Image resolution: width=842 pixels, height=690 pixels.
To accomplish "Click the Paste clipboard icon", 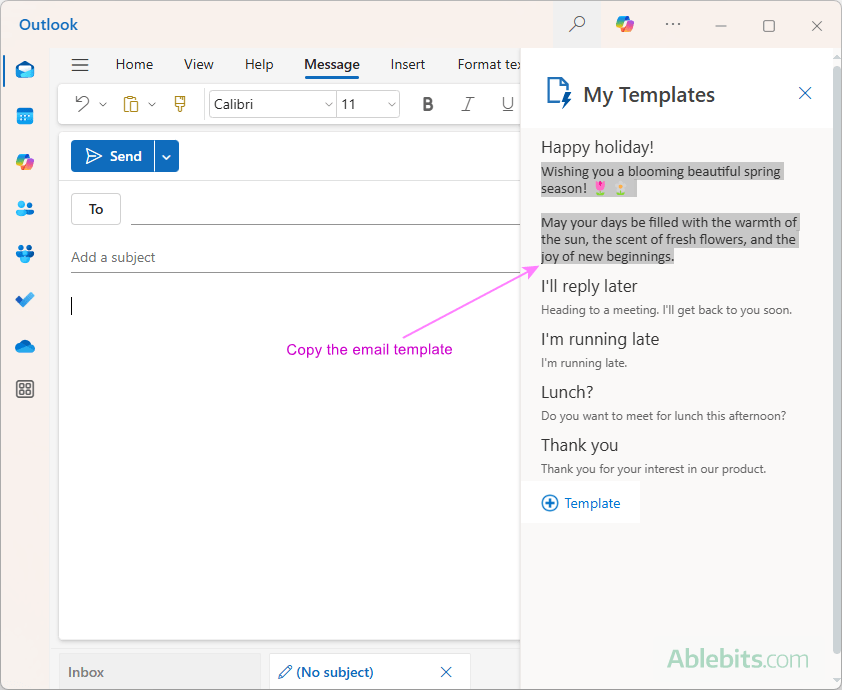I will coord(130,104).
